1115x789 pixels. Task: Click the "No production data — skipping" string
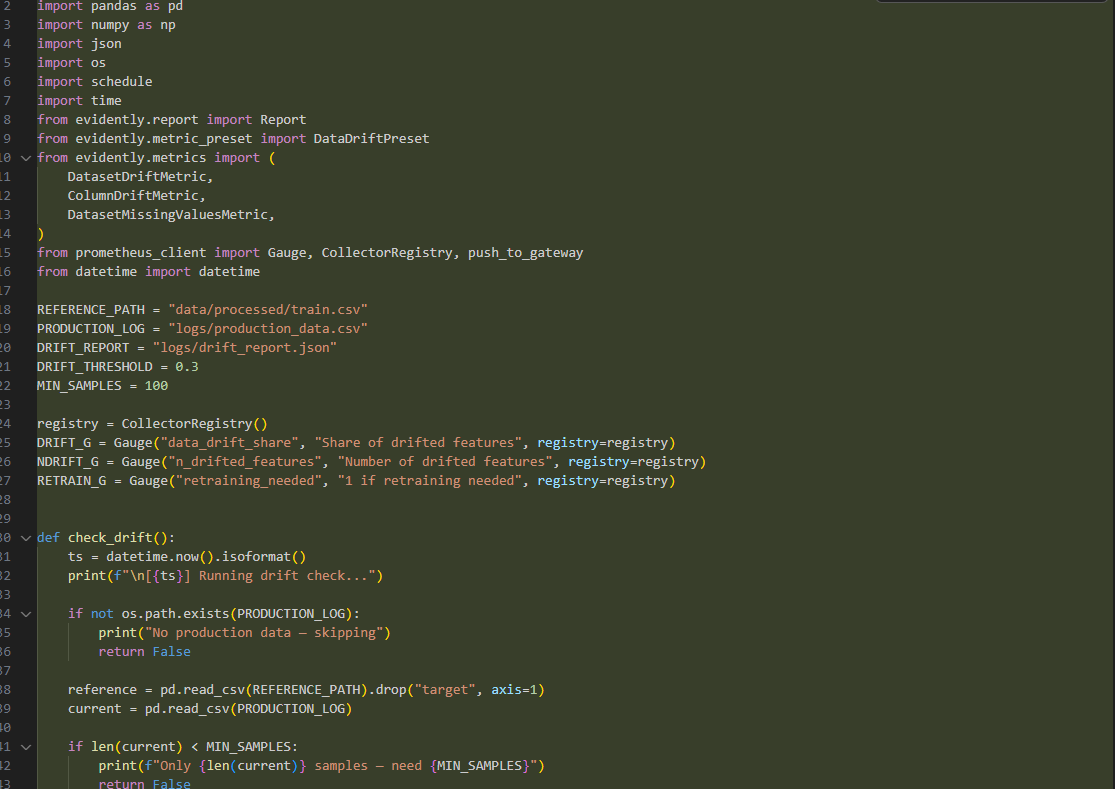coord(264,633)
